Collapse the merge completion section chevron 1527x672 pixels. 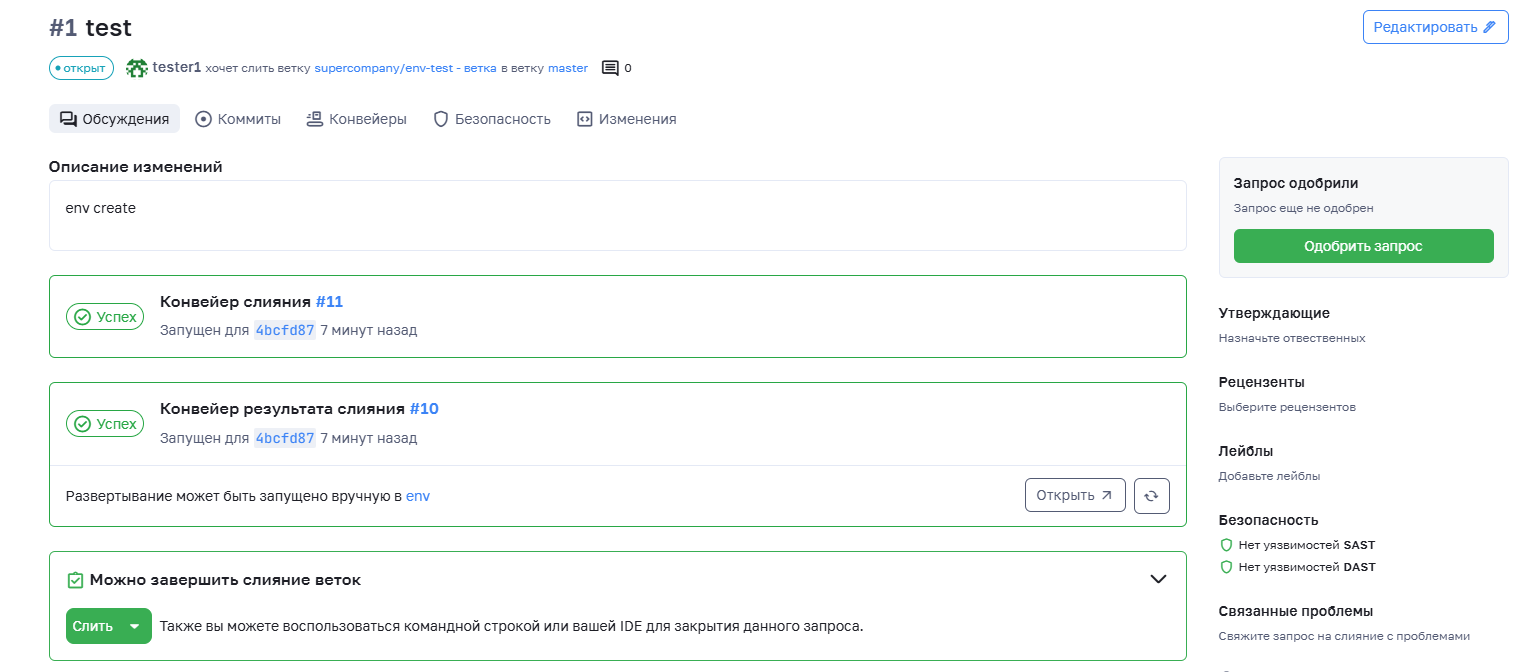click(1158, 579)
